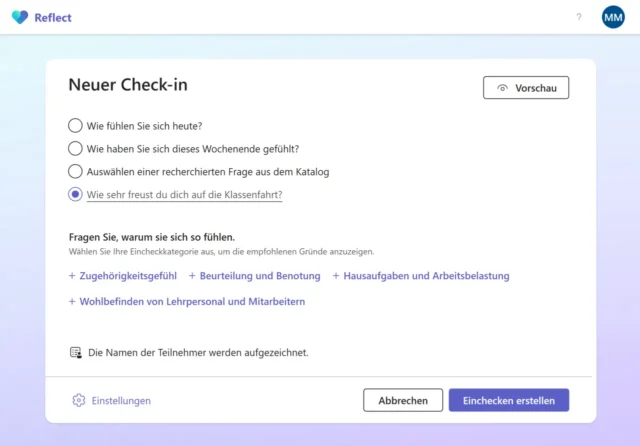The height and width of the screenshot is (446, 640).
Task: Click 'Die Namen der Teilnehmer werden aufgezeichnet.' text
Action: coord(198,353)
